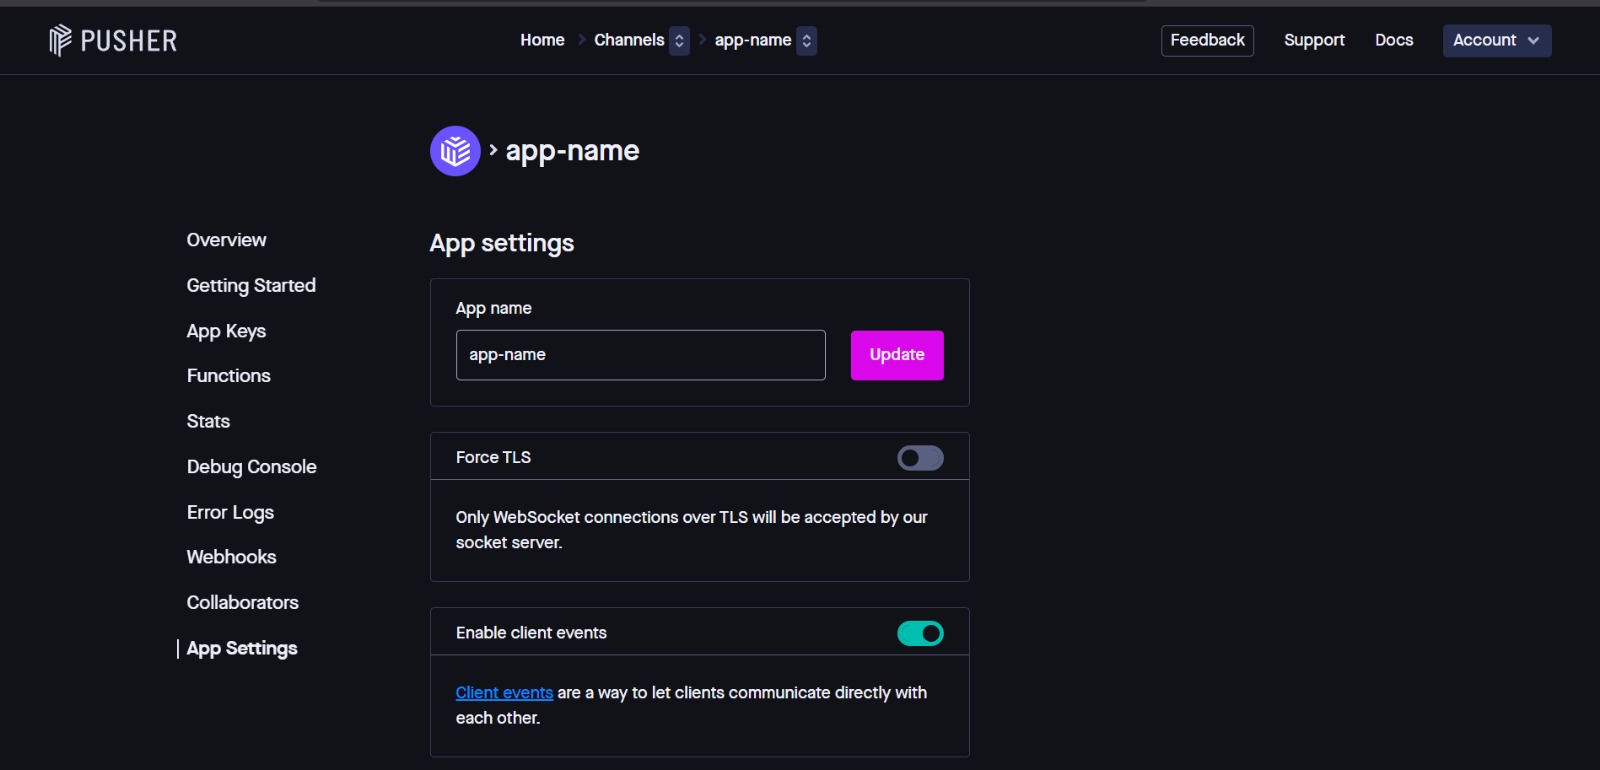Click the text 'Only WebSocket connections over TLS'
Viewport: 1600px width, 770px height.
pos(602,517)
